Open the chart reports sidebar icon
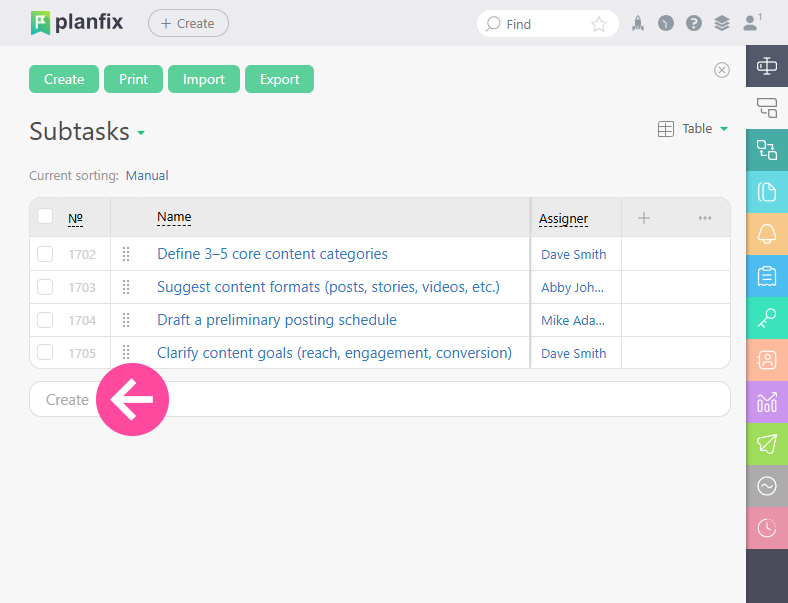The width and height of the screenshot is (788, 603). (767, 402)
